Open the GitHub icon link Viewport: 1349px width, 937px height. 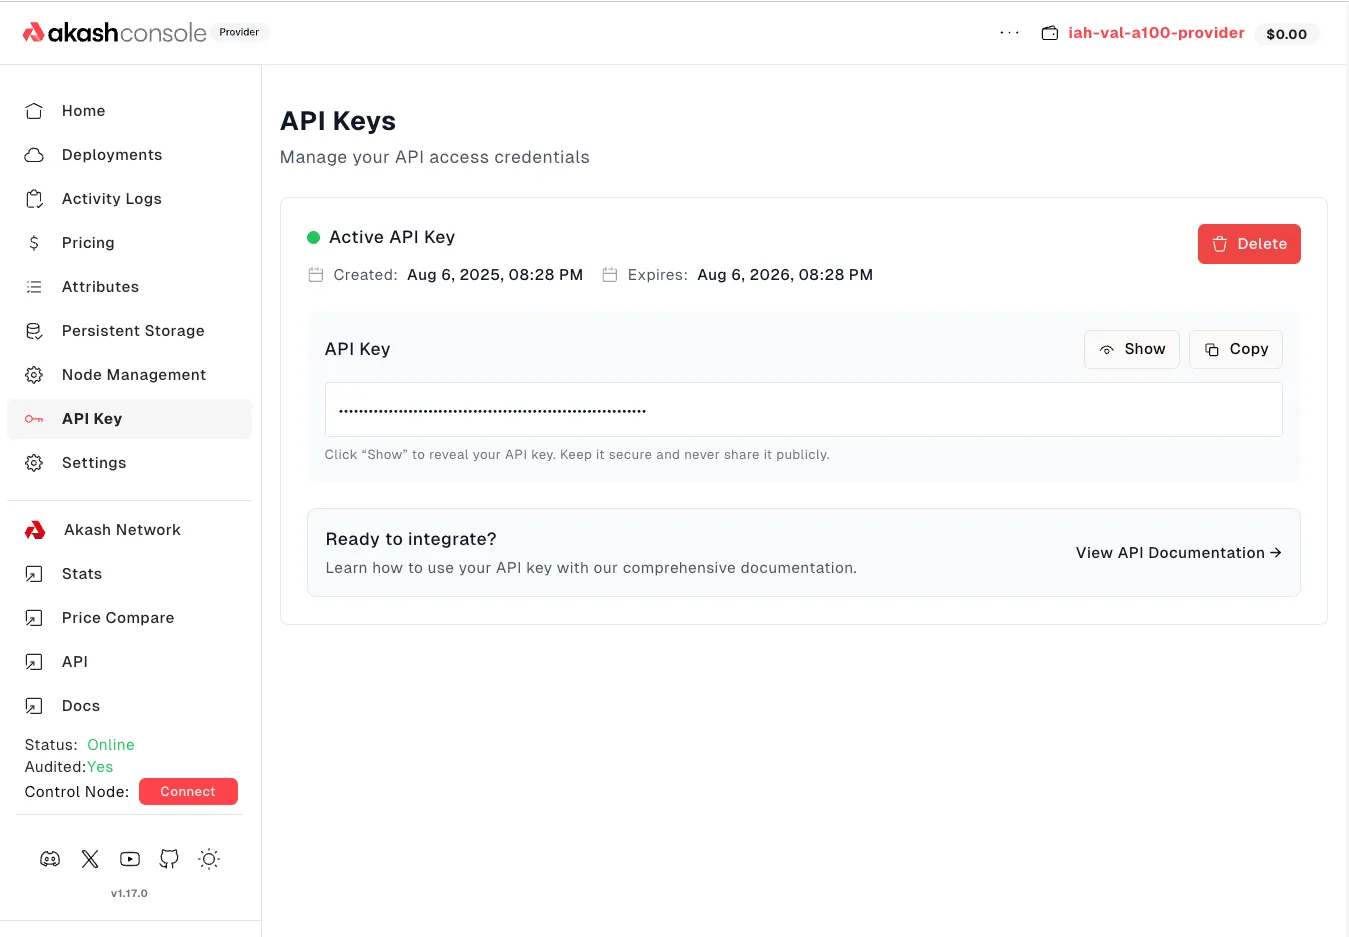coord(169,859)
